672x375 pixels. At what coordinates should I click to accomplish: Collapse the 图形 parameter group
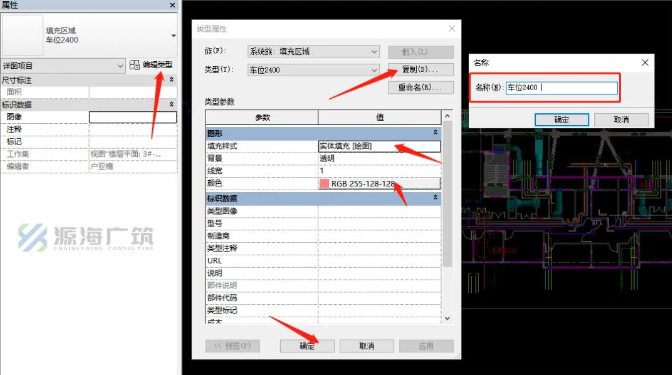click(x=435, y=133)
